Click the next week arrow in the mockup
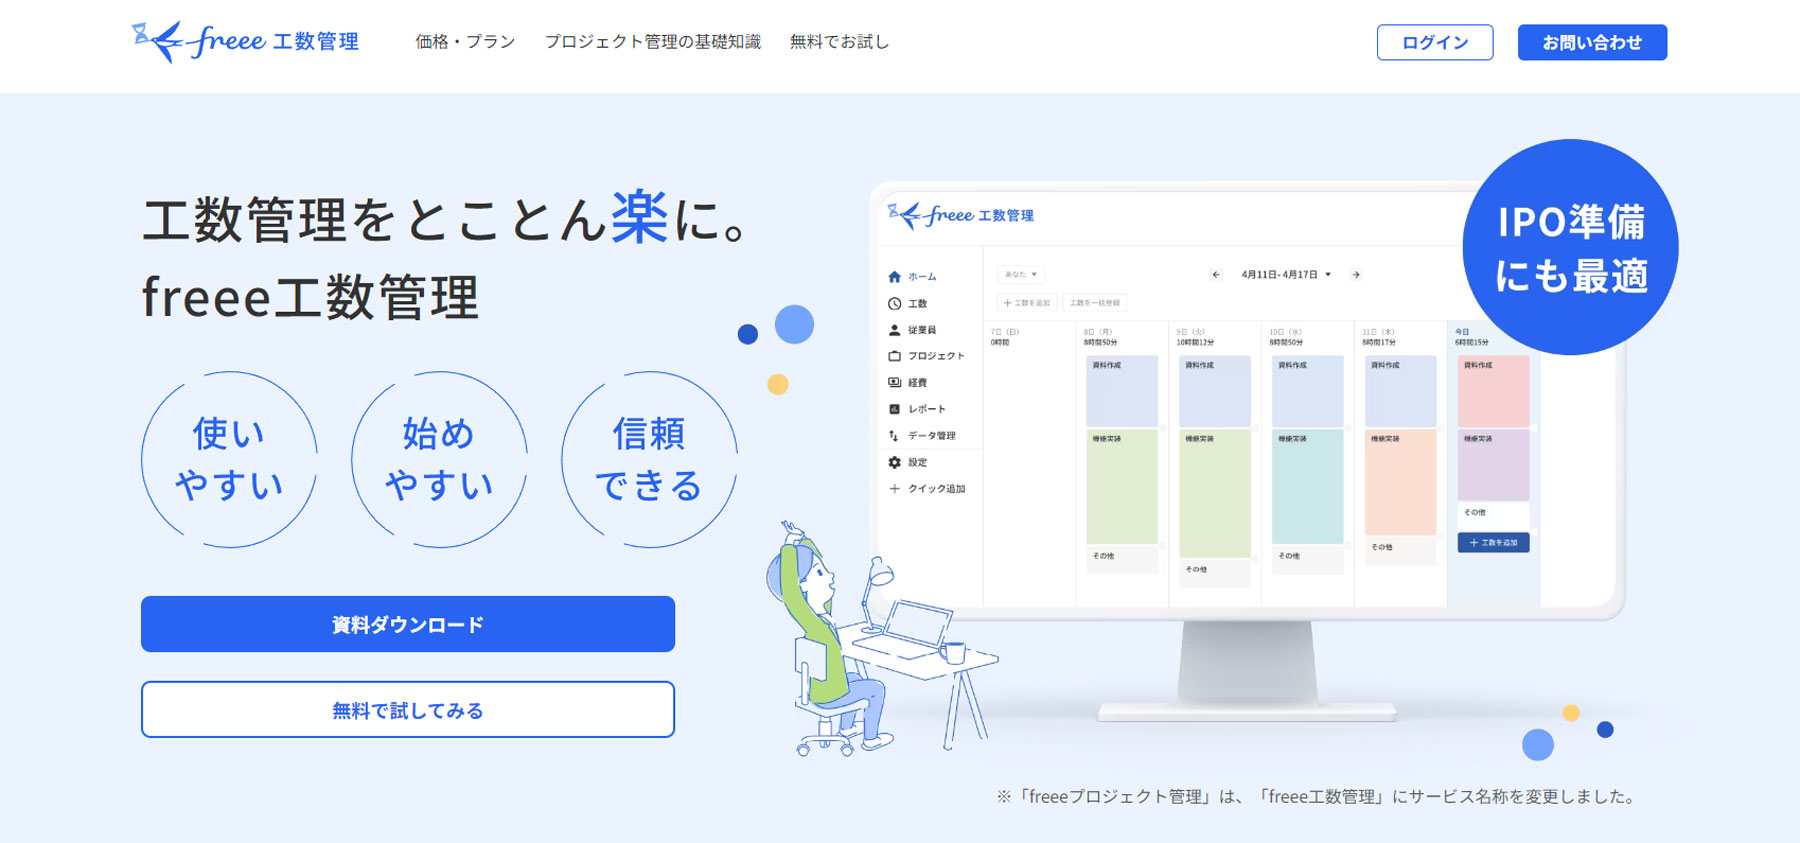Image resolution: width=1800 pixels, height=843 pixels. [1356, 274]
